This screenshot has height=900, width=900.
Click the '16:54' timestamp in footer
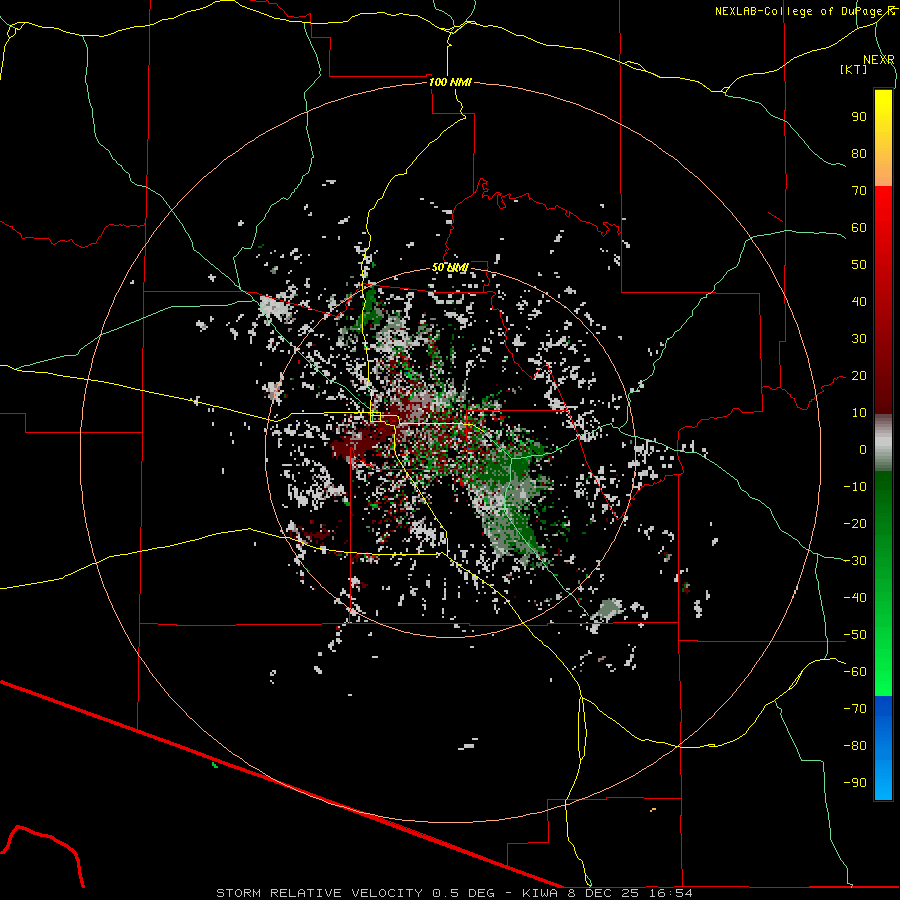point(670,893)
